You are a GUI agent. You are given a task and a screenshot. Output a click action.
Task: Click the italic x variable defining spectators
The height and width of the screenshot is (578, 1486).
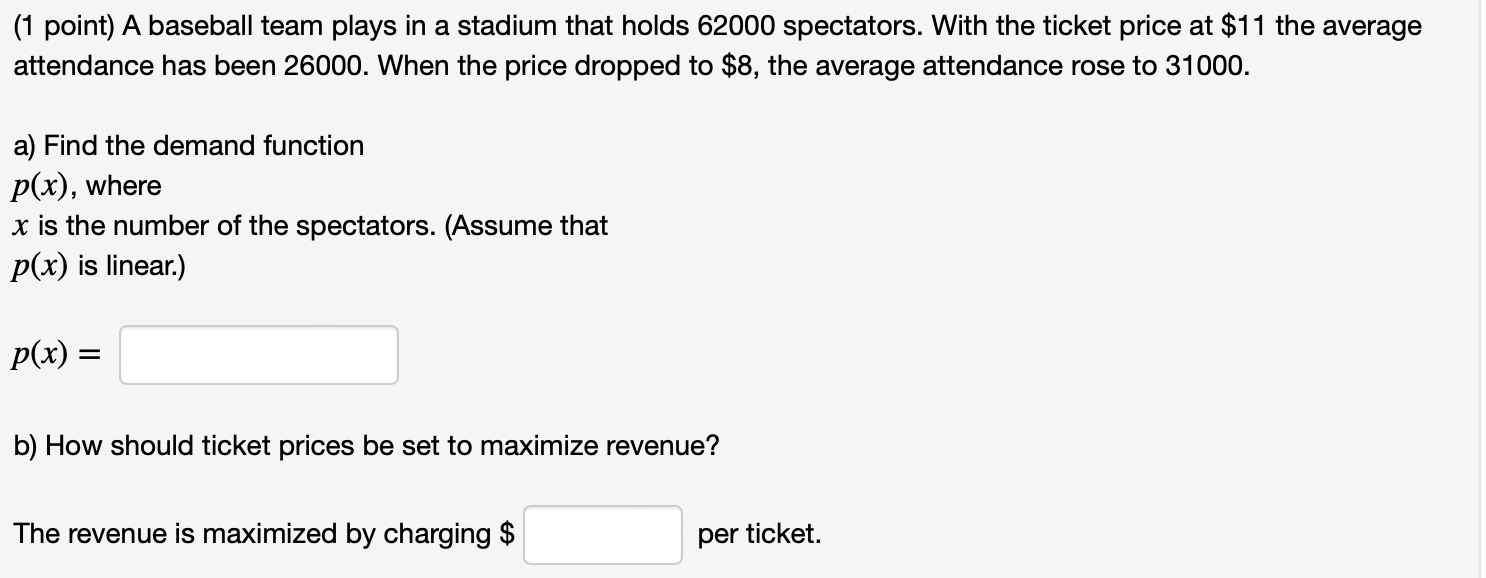(19, 227)
